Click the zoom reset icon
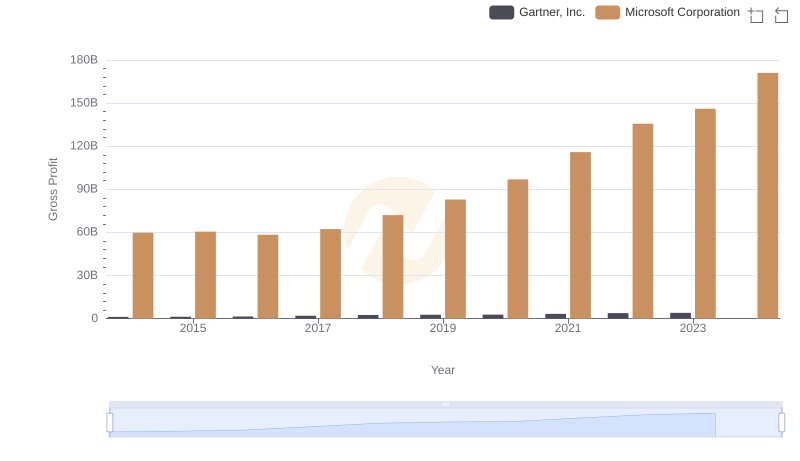Viewport: 800px width, 461px height. coord(781,15)
